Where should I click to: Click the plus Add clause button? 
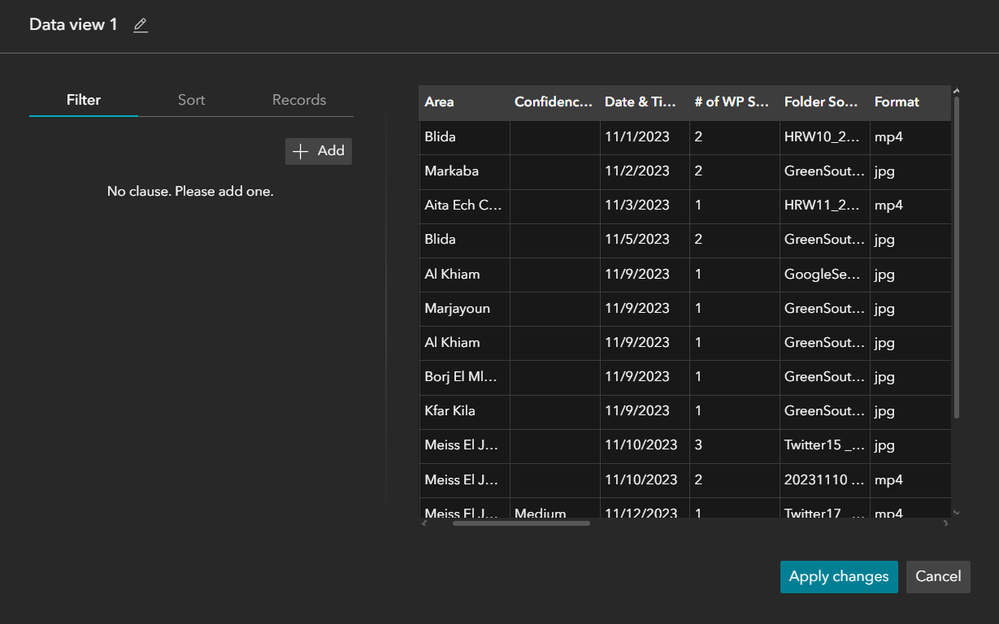tap(318, 151)
